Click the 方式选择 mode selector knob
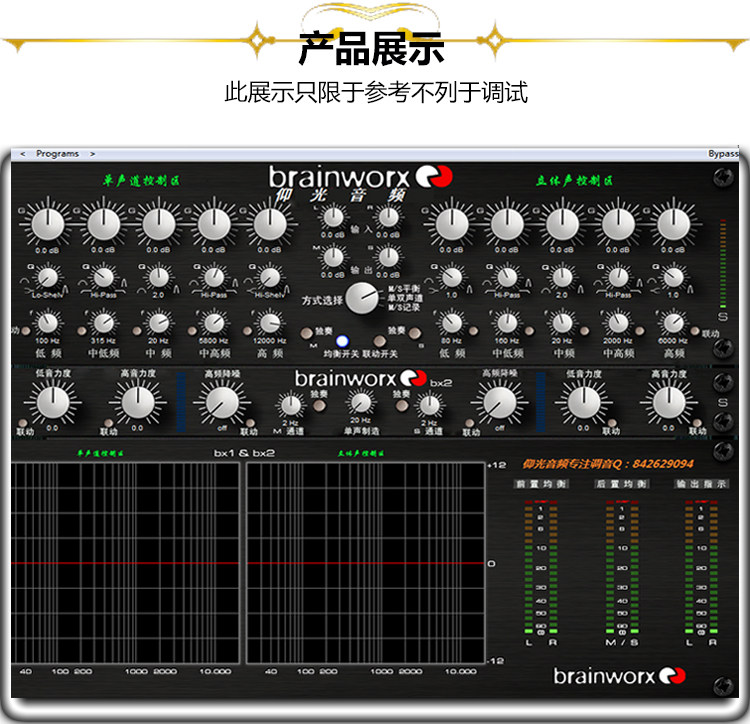 click(x=362, y=298)
